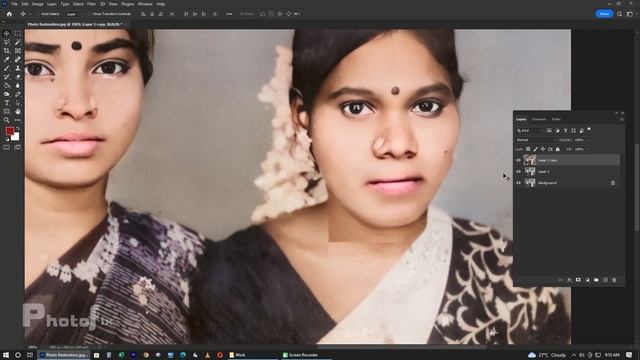Screen dimensions: 640x360
Task: Select the Rectangular Marquee tool
Action: pos(18,33)
